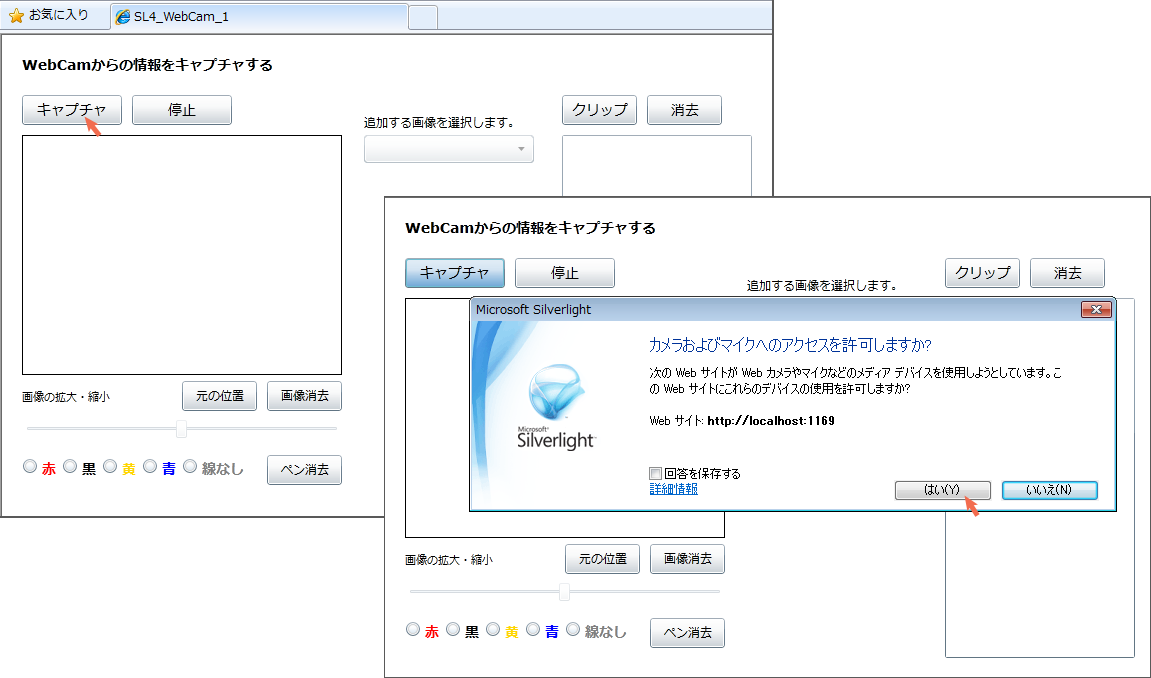This screenshot has width=1151, height=678.
Task: Click the http://localhost:1169 web site text
Action: click(771, 421)
